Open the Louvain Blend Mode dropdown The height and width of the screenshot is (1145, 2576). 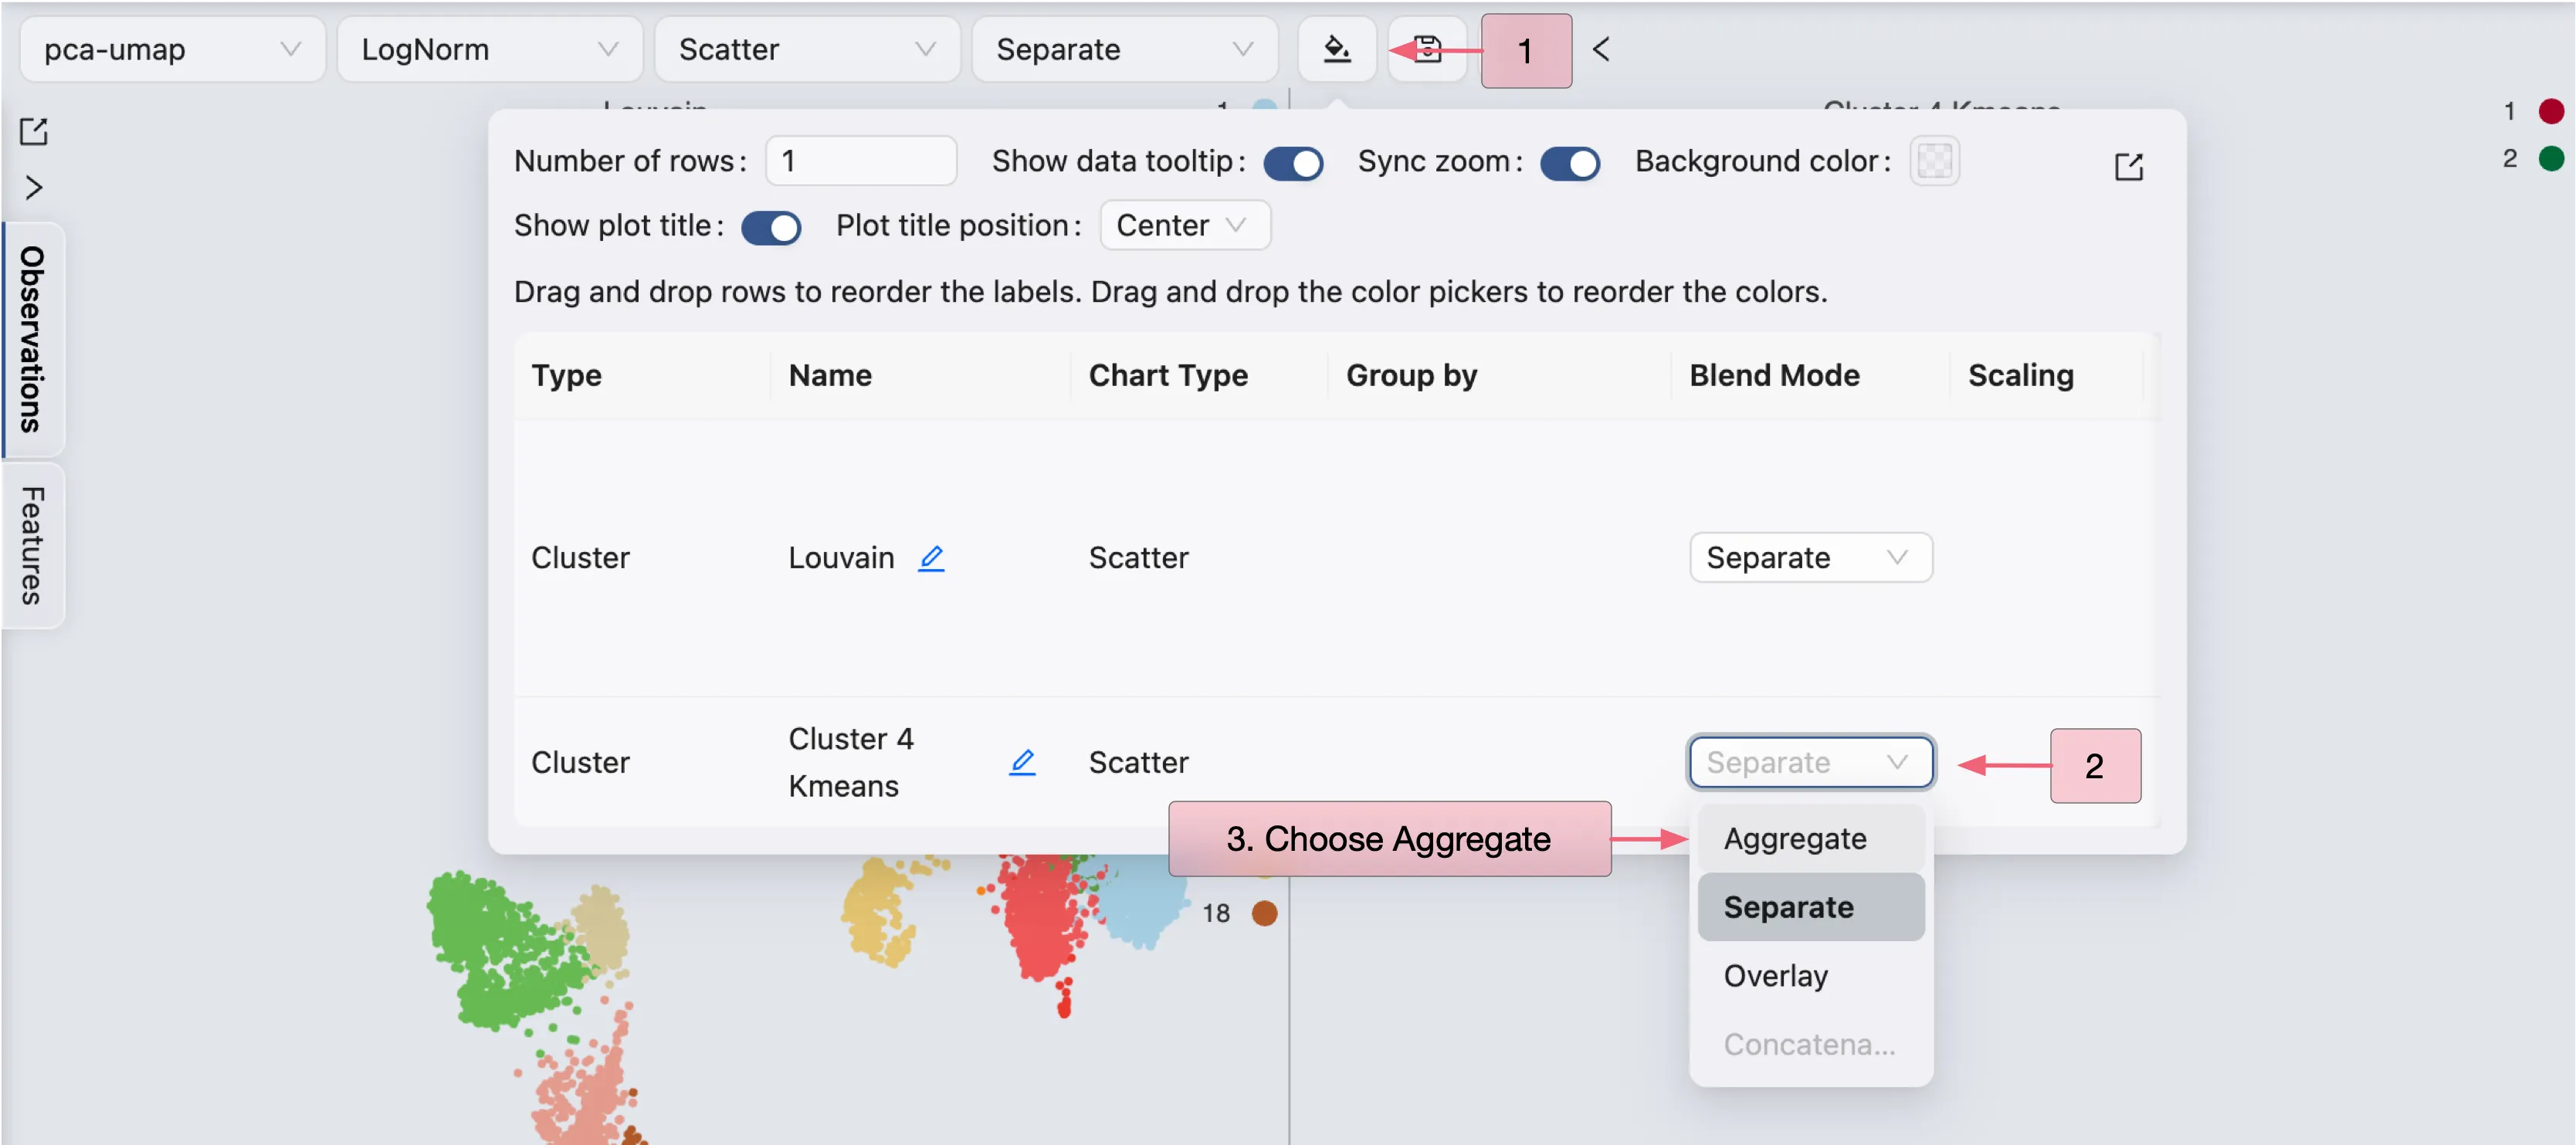[1810, 557]
